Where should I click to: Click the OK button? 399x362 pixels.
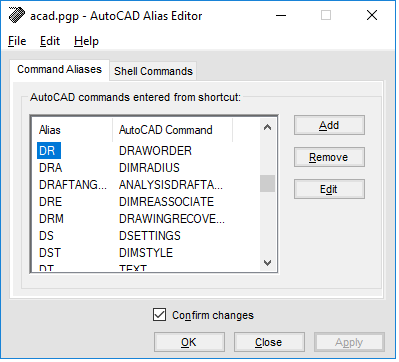[189, 342]
